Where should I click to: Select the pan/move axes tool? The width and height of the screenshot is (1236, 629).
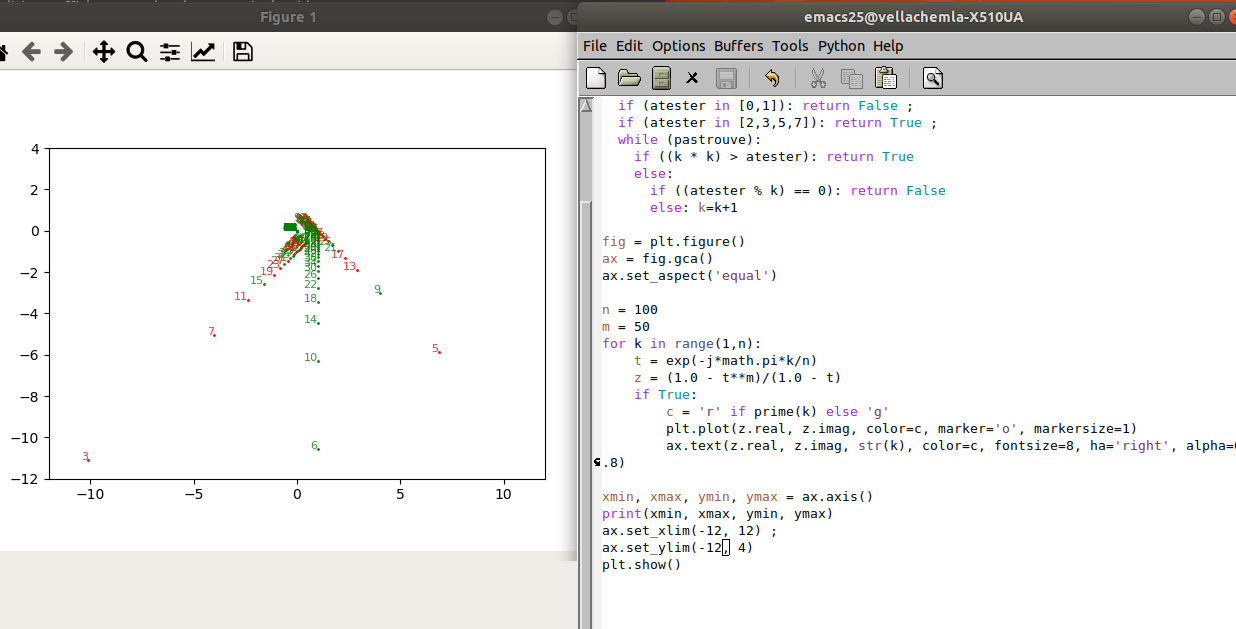[x=104, y=52]
